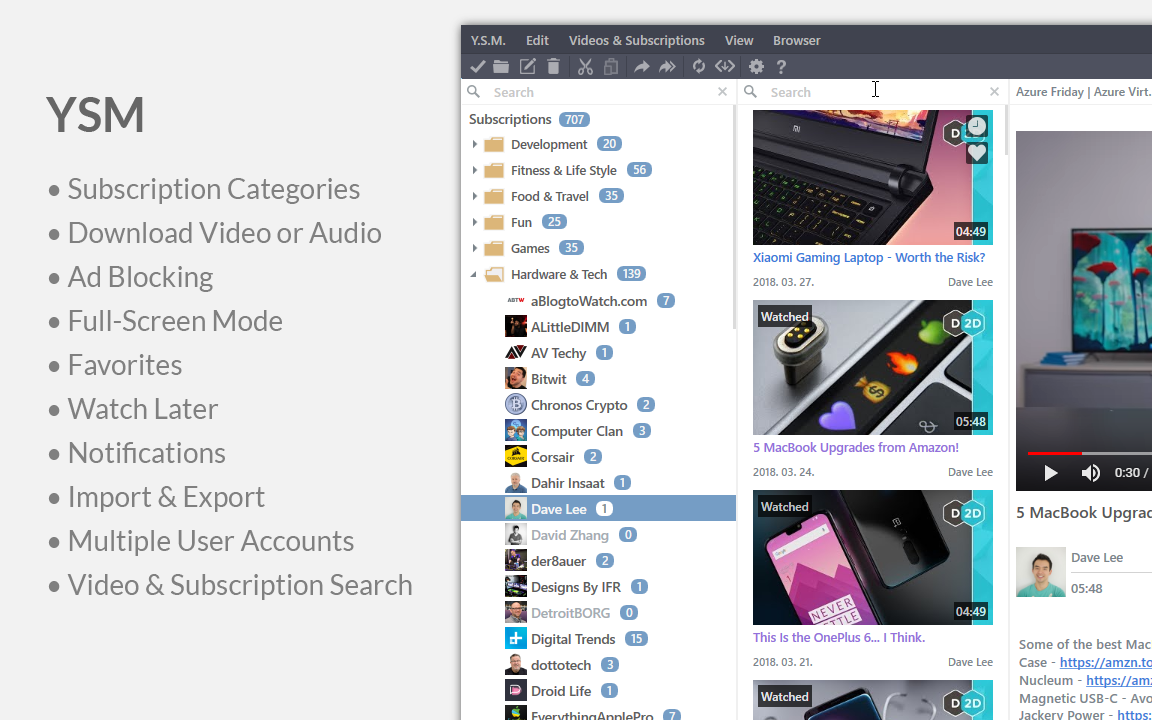
Task: Switch to Azure Friday tab
Action: (1083, 92)
